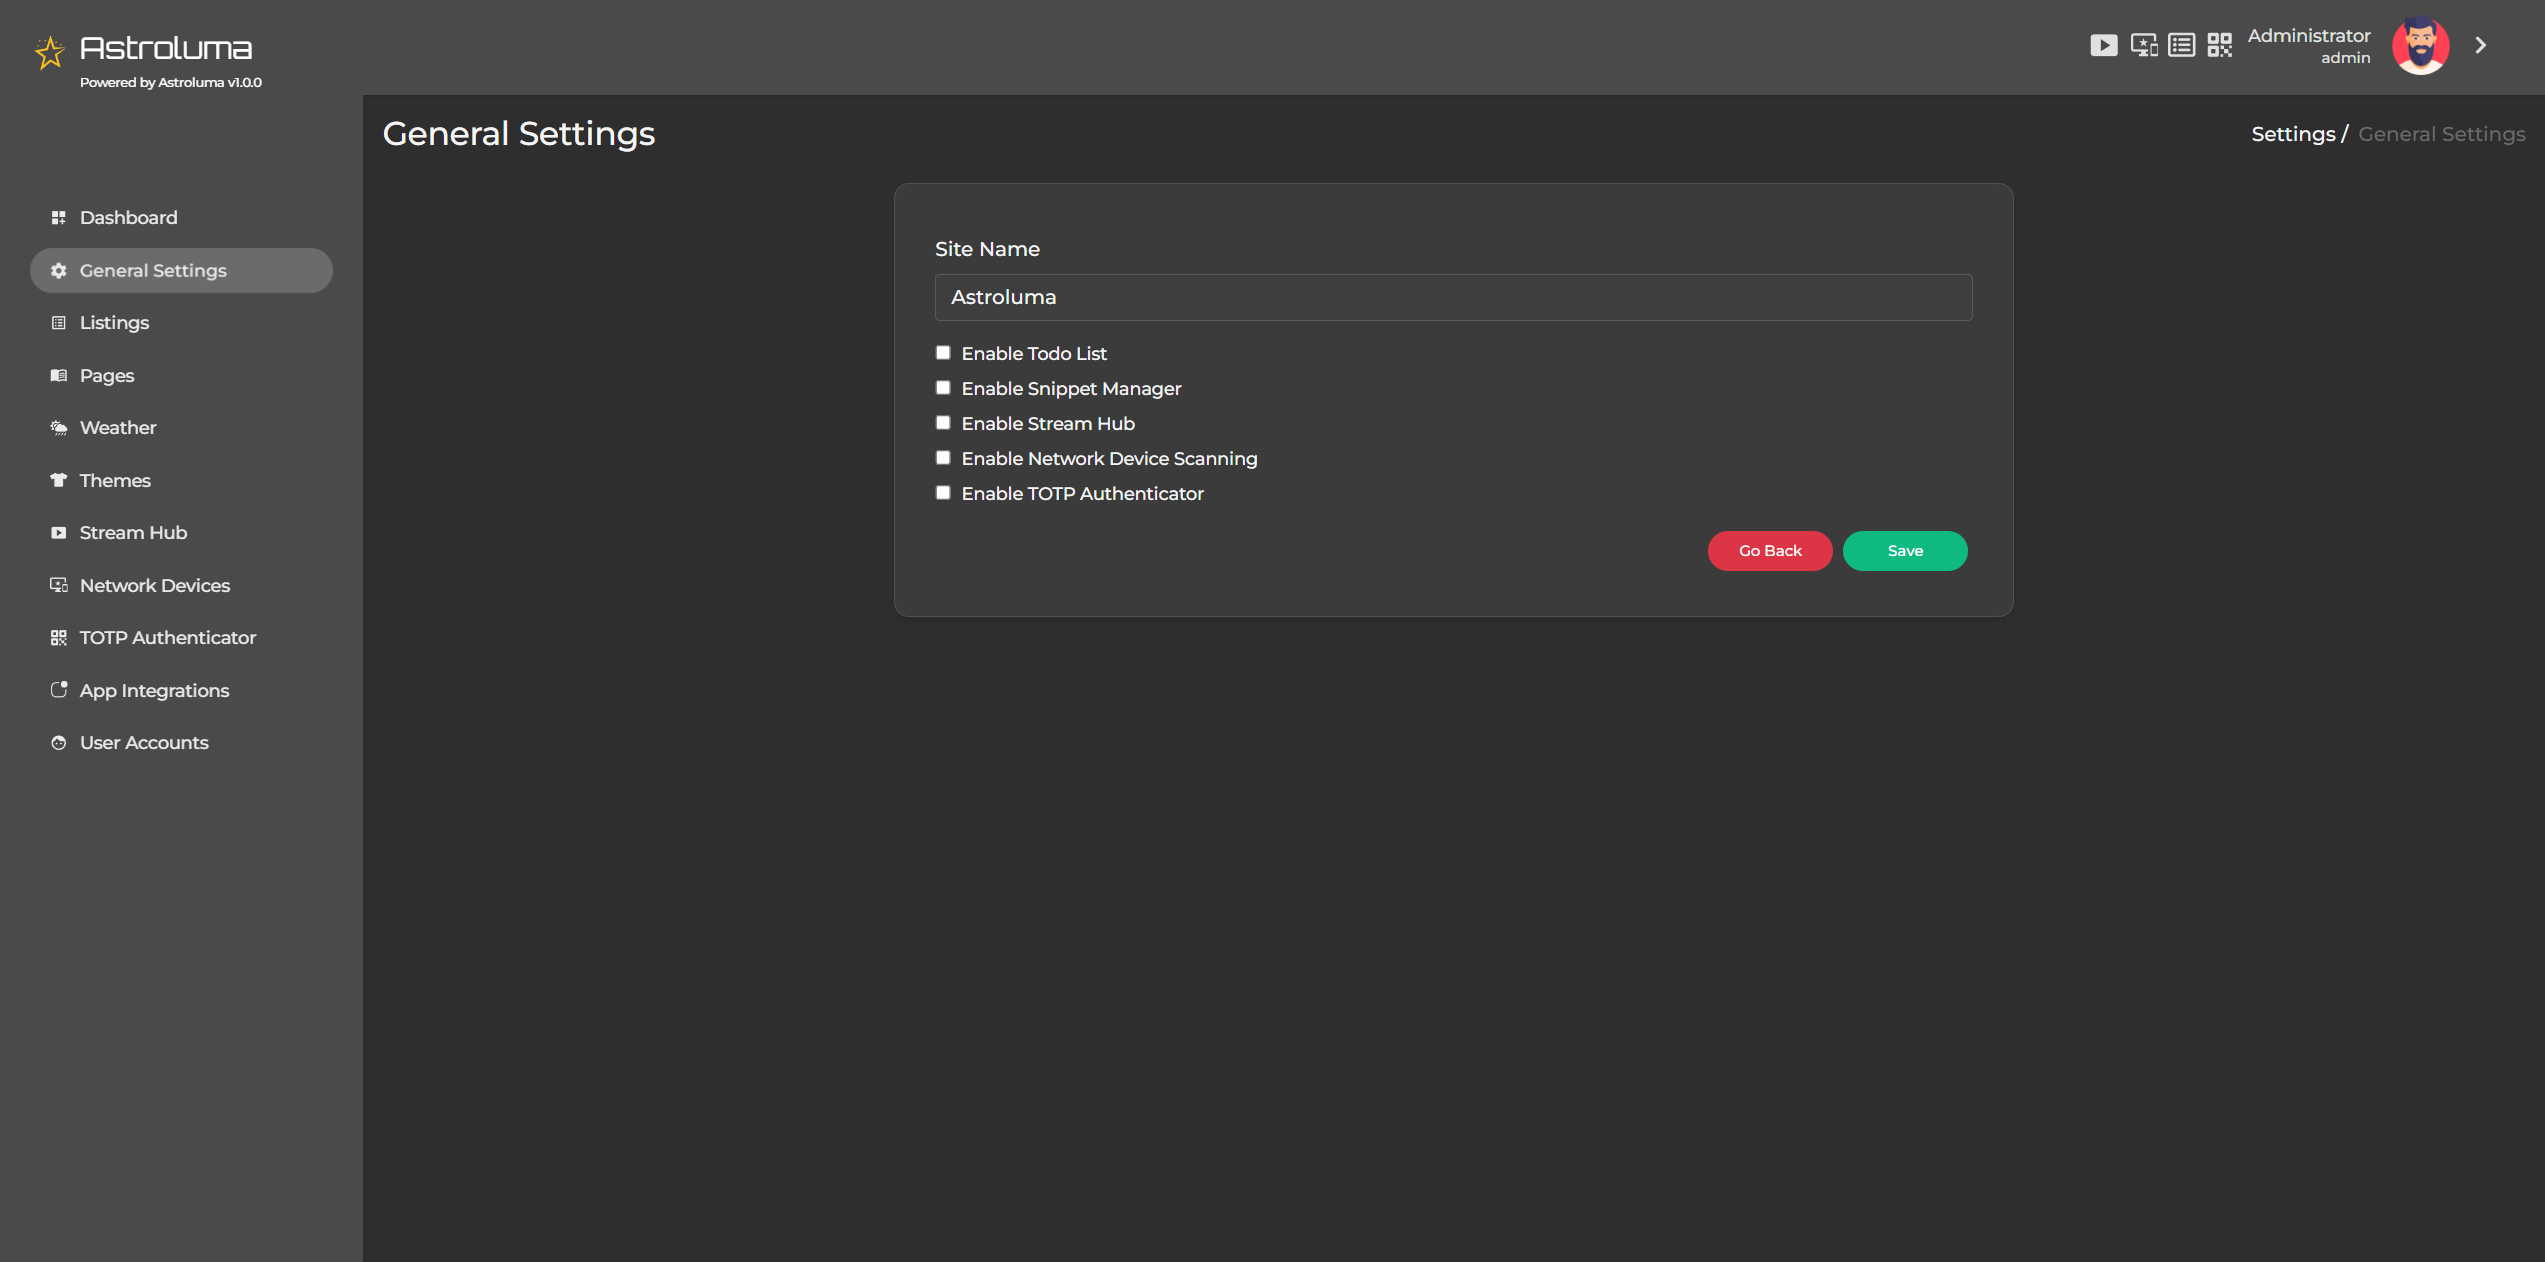Enable Network Device Scanning checkbox
This screenshot has width=2545, height=1262.
click(x=941, y=456)
